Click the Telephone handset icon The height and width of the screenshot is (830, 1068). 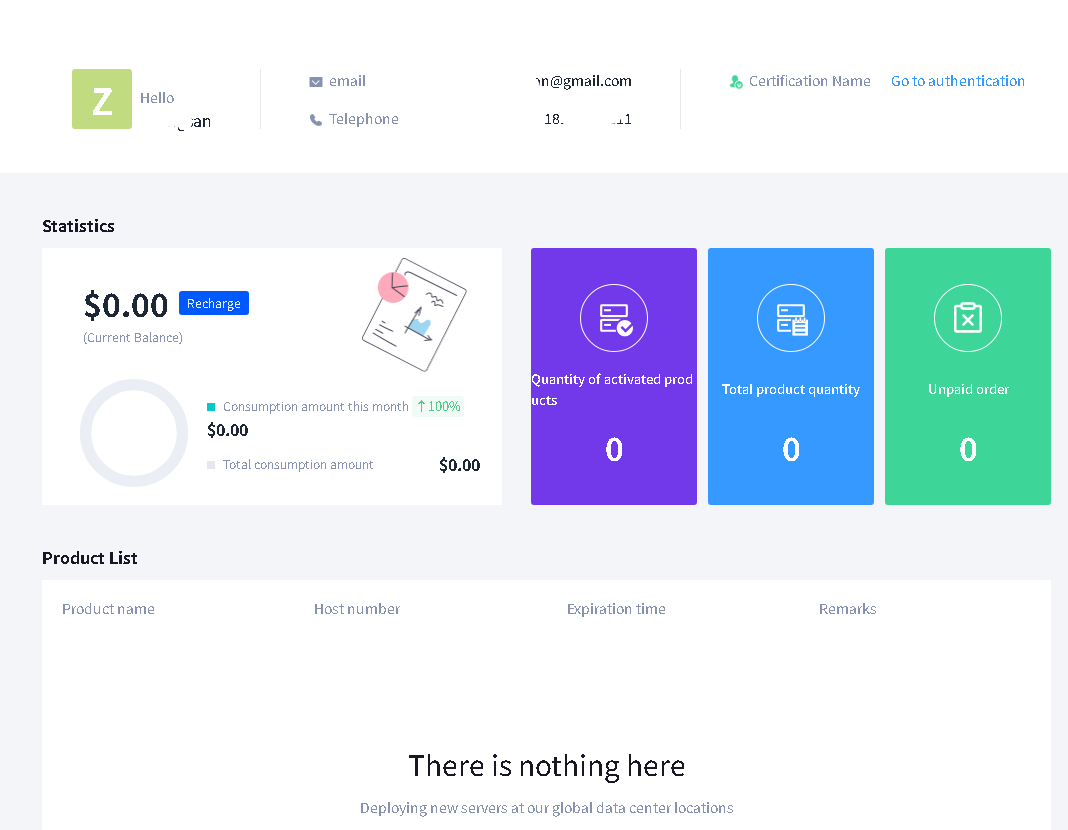click(317, 118)
